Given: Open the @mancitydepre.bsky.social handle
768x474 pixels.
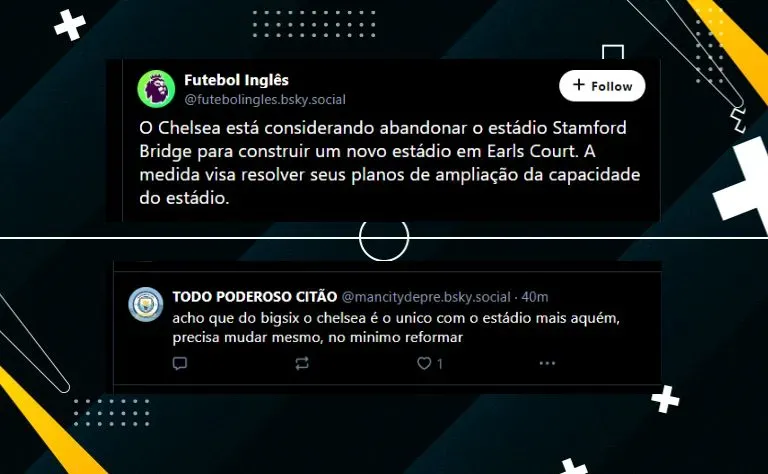Looking at the screenshot, I should (426, 297).
